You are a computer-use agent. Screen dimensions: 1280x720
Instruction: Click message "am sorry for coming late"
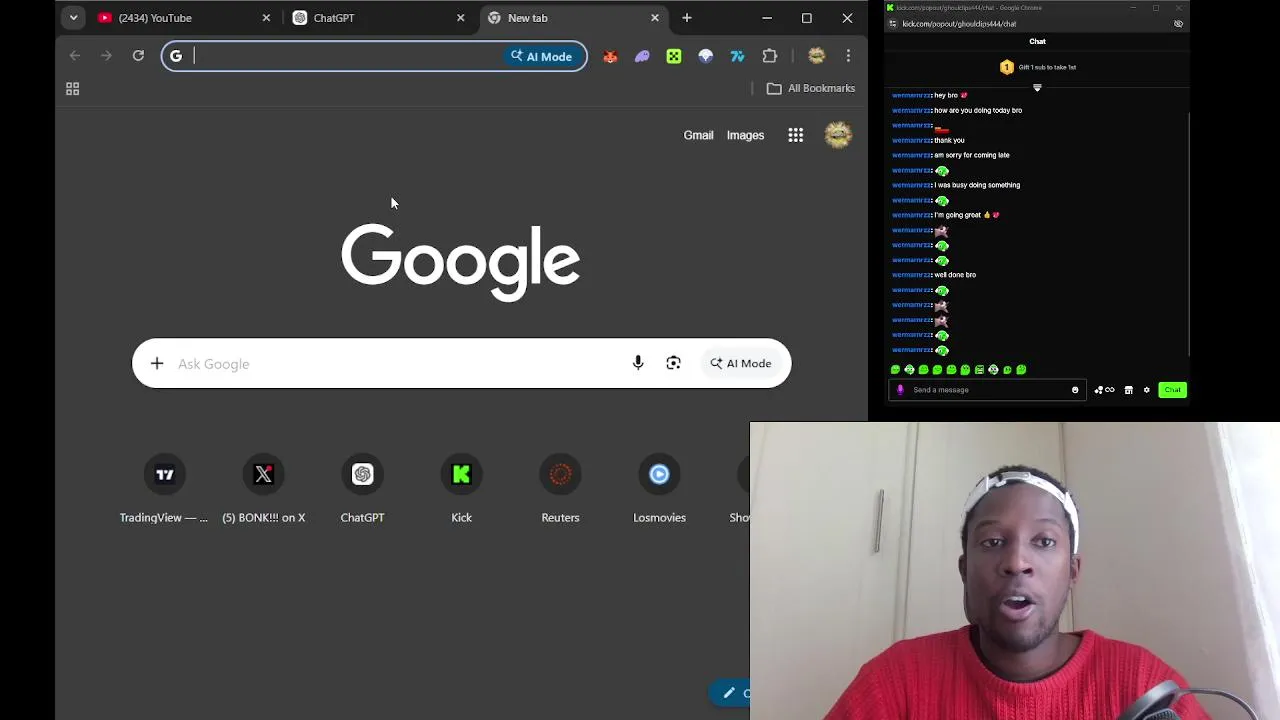point(972,155)
